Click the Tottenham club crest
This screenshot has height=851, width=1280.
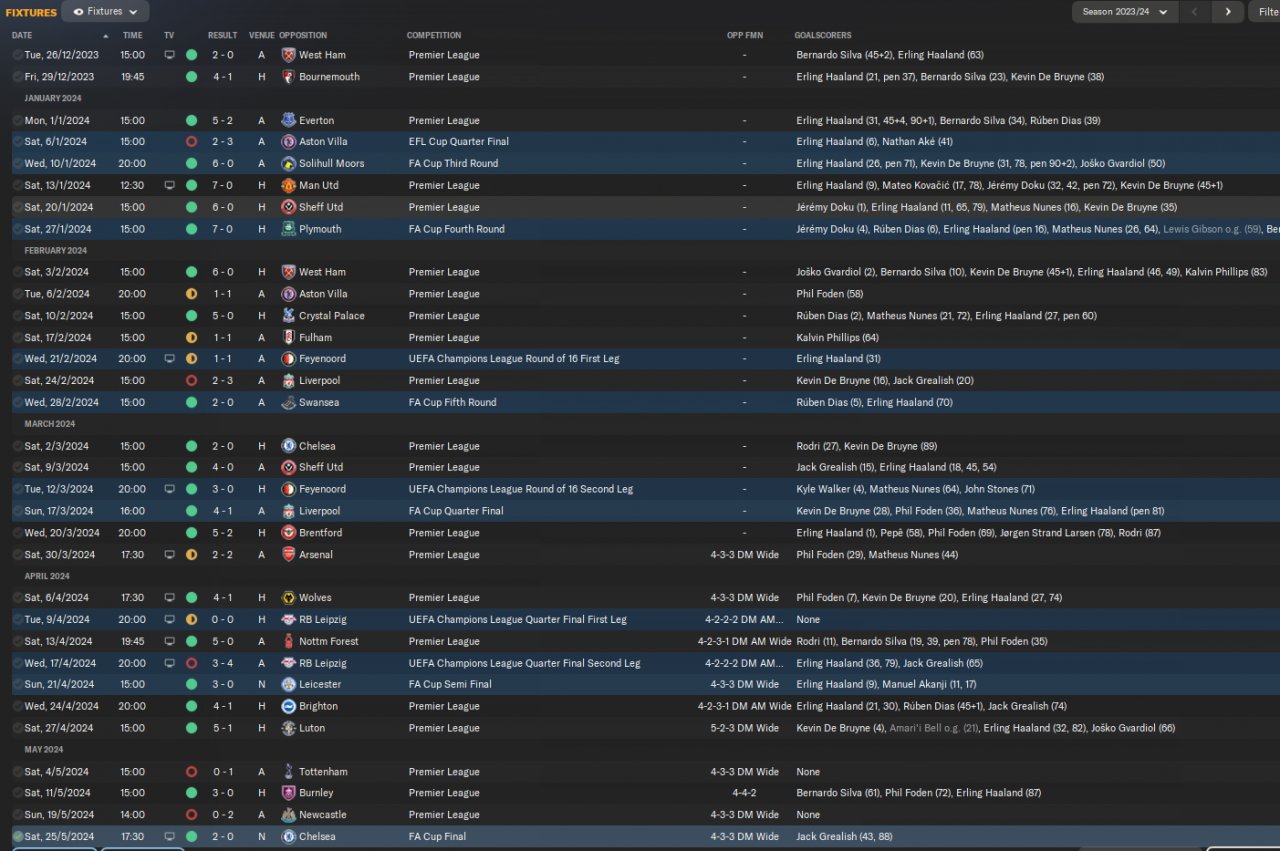click(x=289, y=772)
